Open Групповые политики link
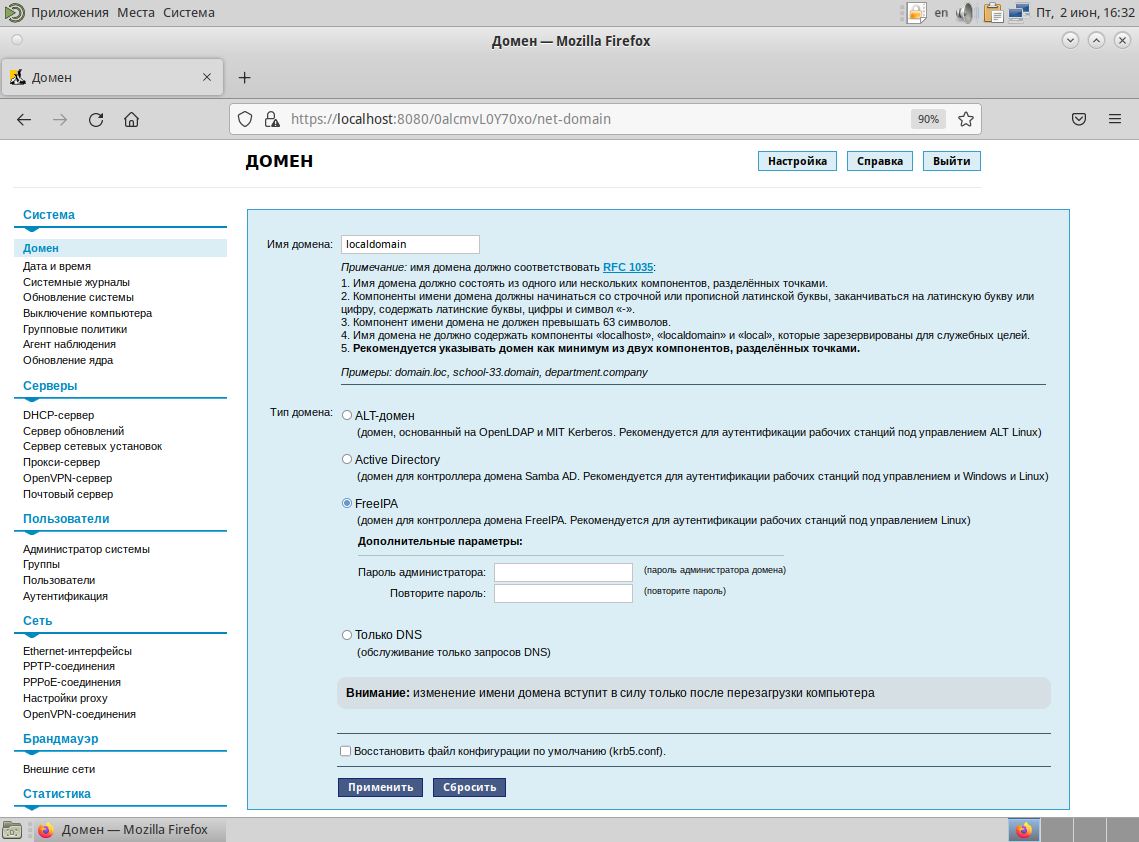1139x842 pixels. pyautogui.click(x=75, y=329)
